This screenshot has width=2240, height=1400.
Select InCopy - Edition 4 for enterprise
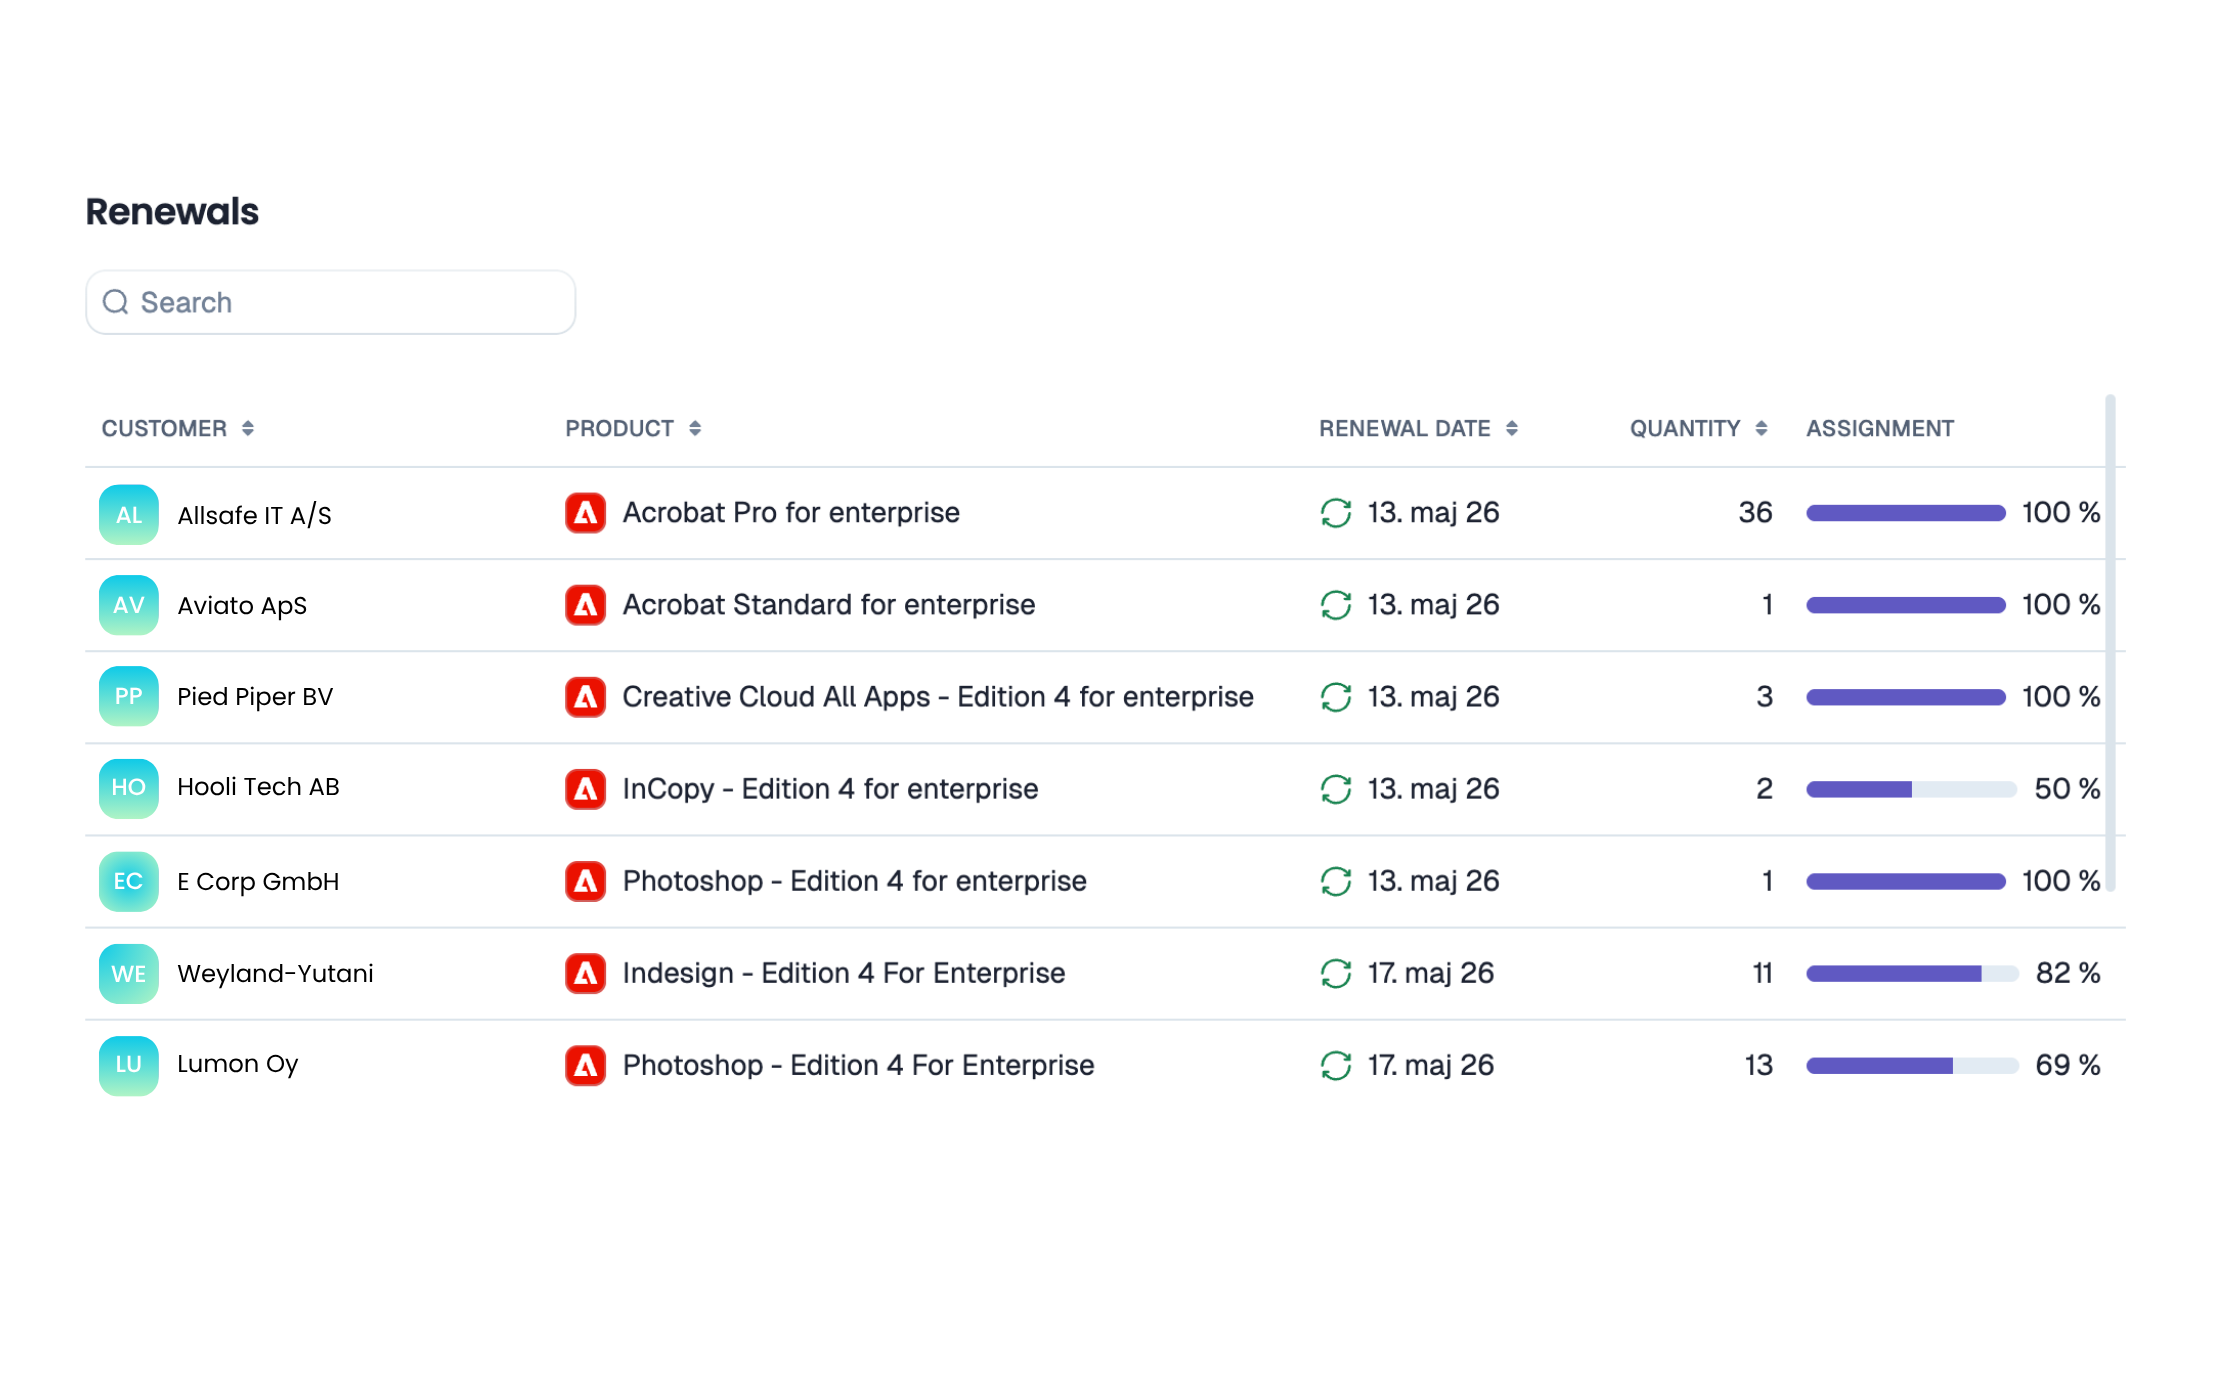point(830,788)
